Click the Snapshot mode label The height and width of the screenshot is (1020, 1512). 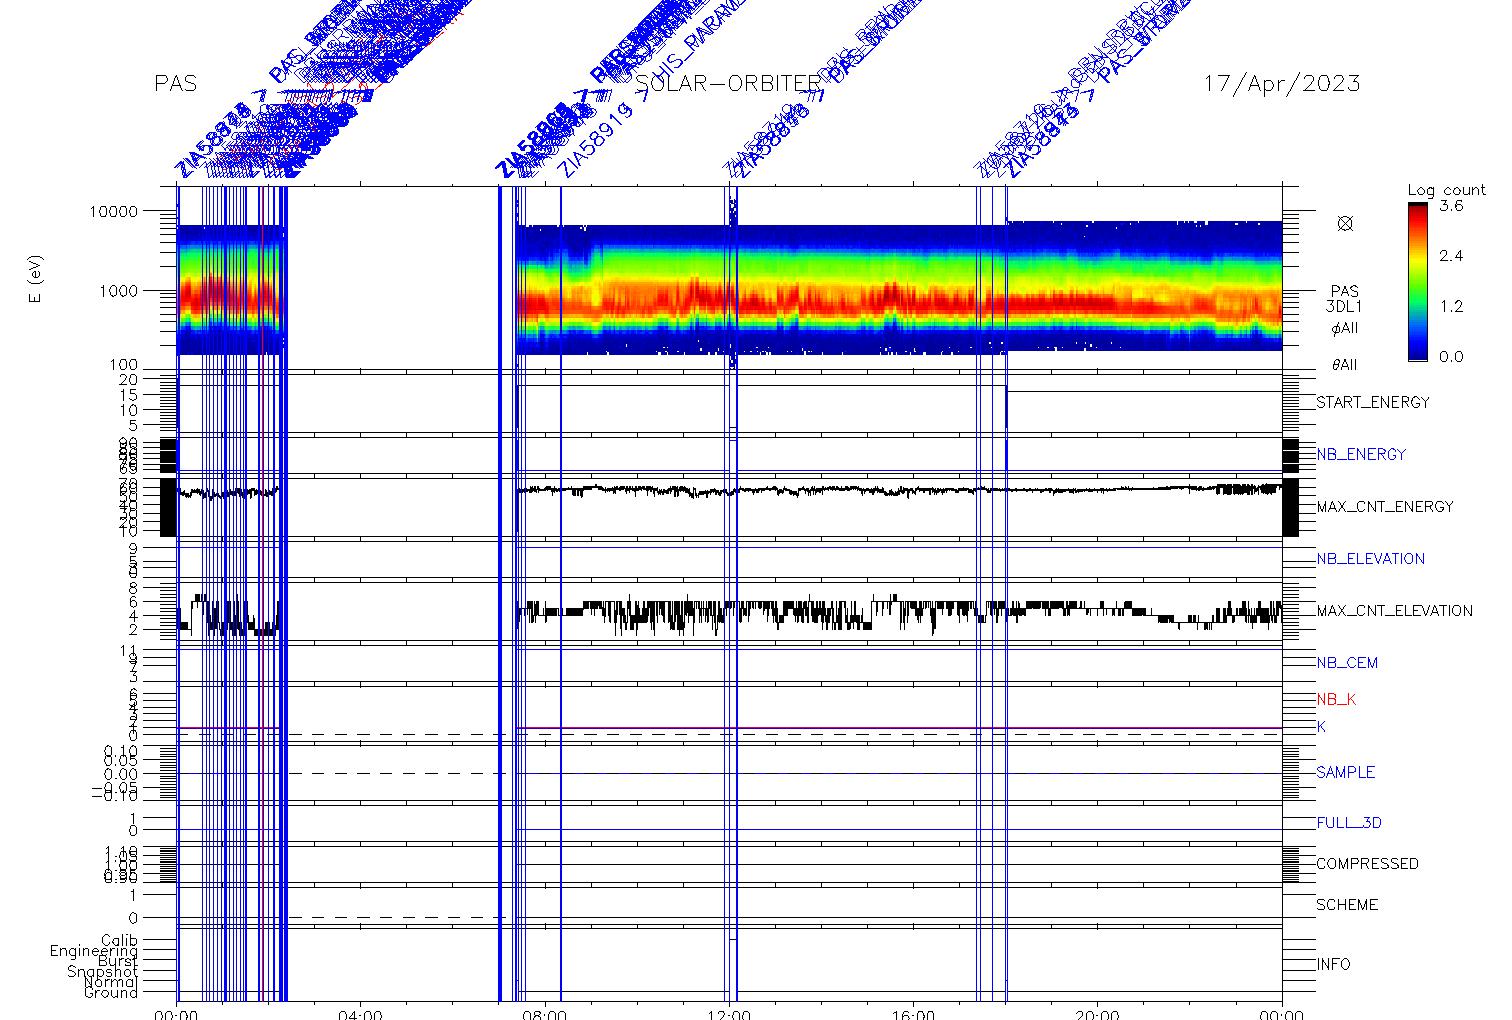coord(102,972)
